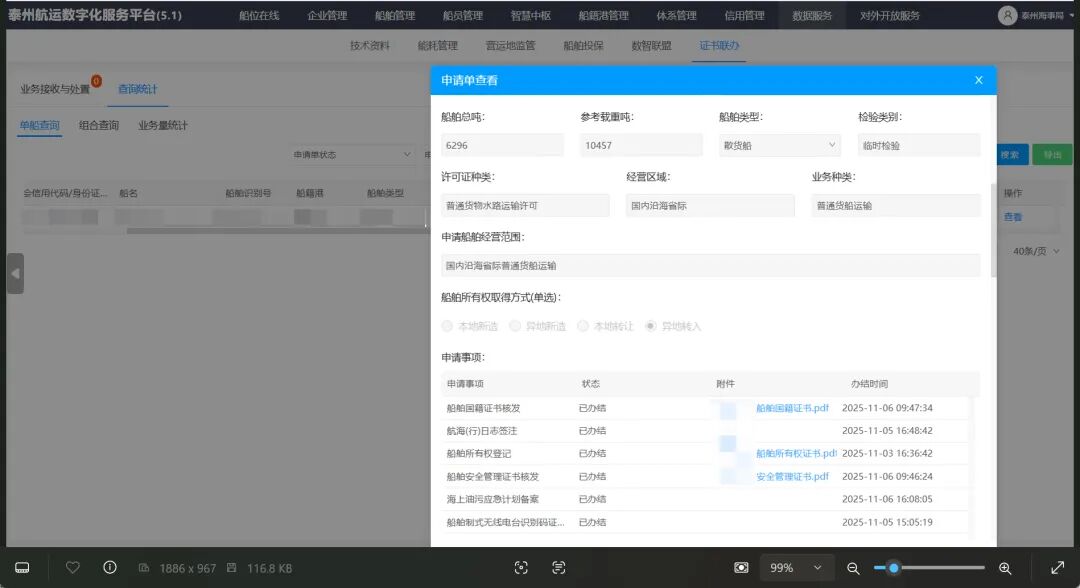This screenshot has width=1080, height=588.
Task: Open the 船舶管理 top menu
Action: pos(395,15)
